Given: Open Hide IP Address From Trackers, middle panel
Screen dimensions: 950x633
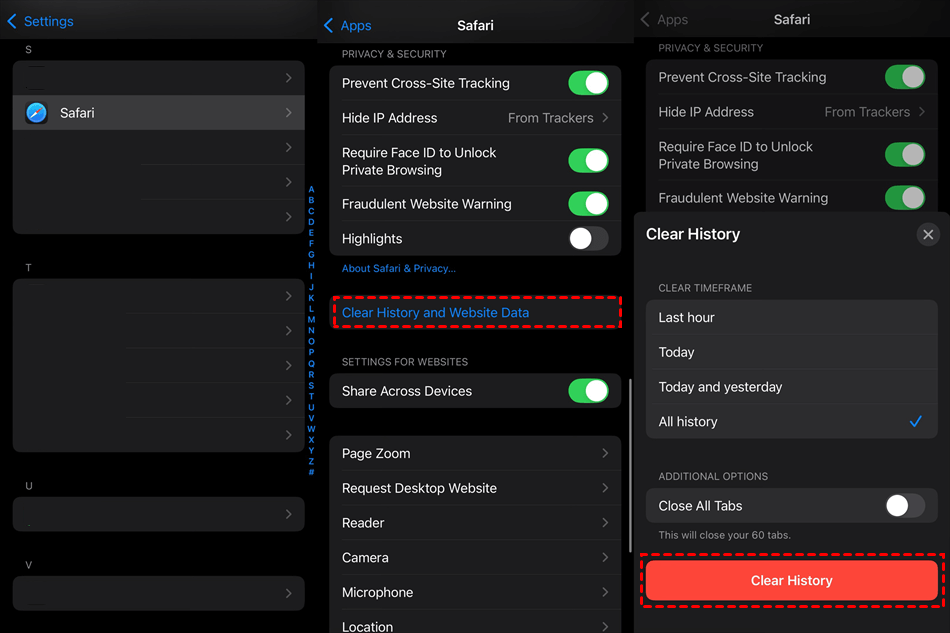Looking at the screenshot, I should (x=475, y=118).
